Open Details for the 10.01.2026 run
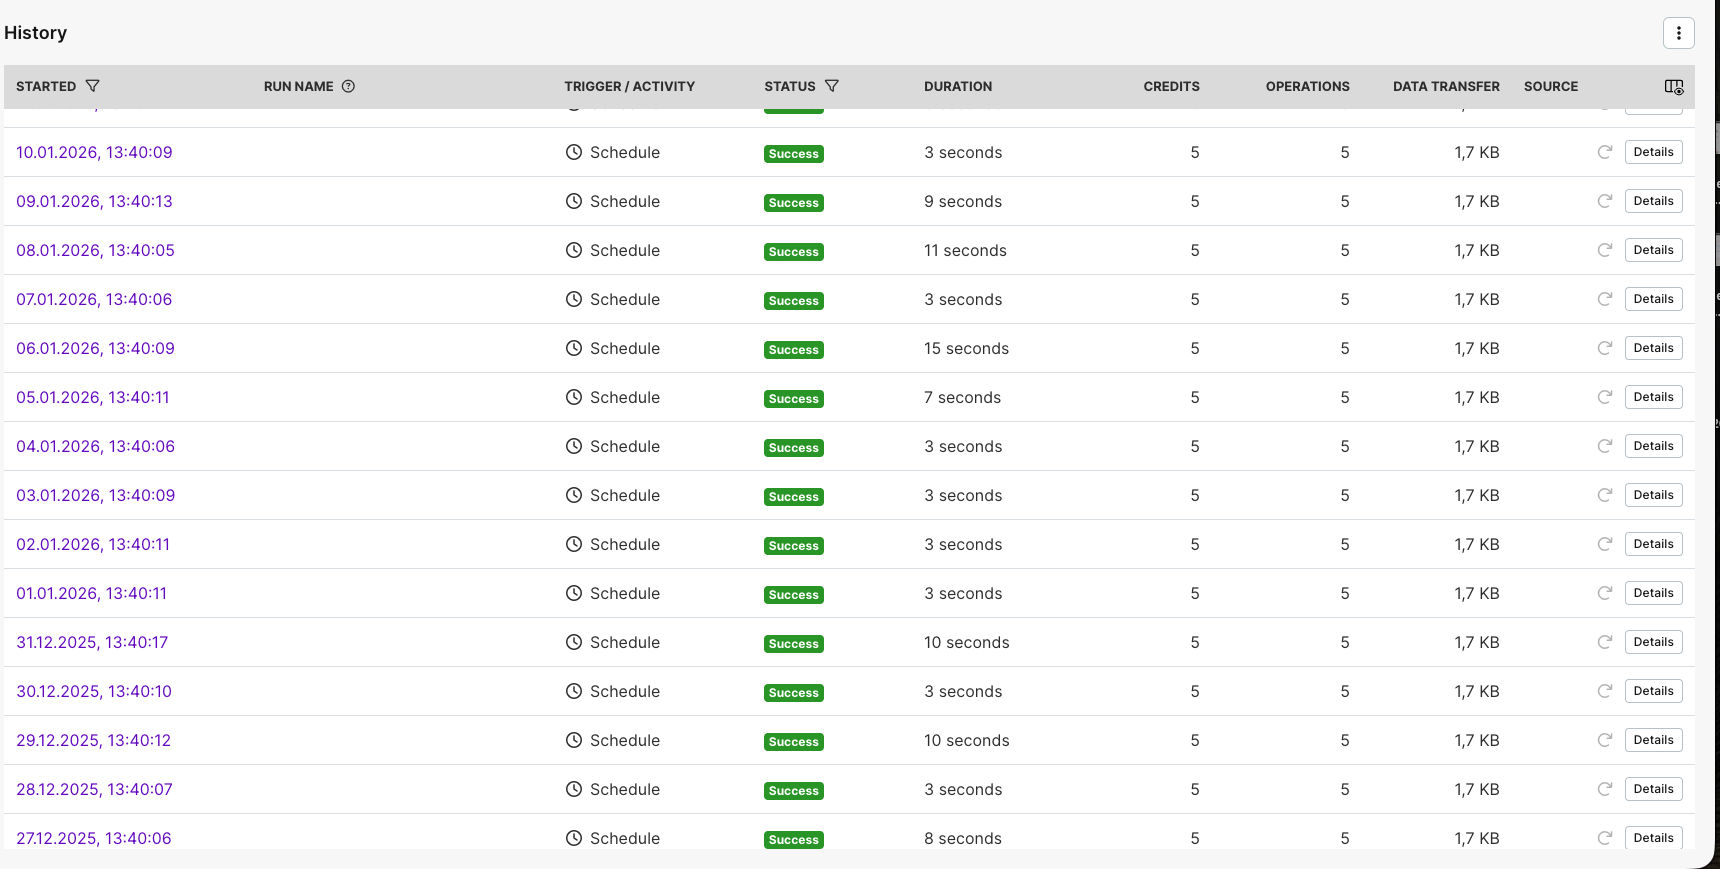The image size is (1720, 869). (x=1653, y=152)
